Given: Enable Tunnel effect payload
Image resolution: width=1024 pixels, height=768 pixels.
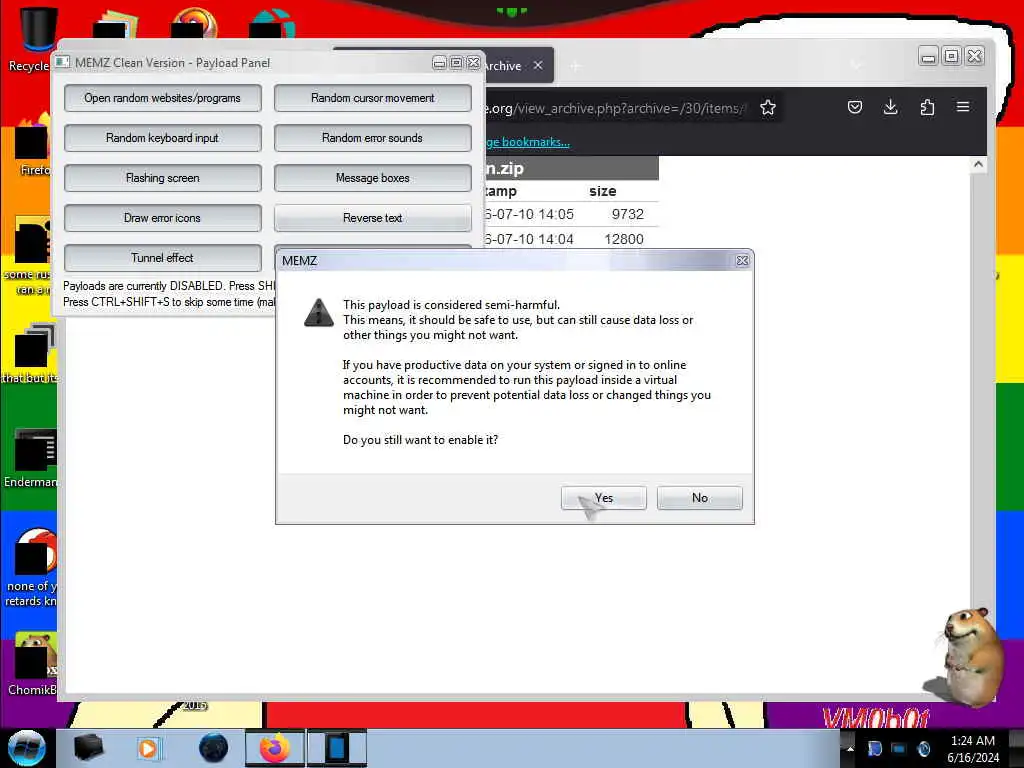Looking at the screenshot, I should [163, 257].
